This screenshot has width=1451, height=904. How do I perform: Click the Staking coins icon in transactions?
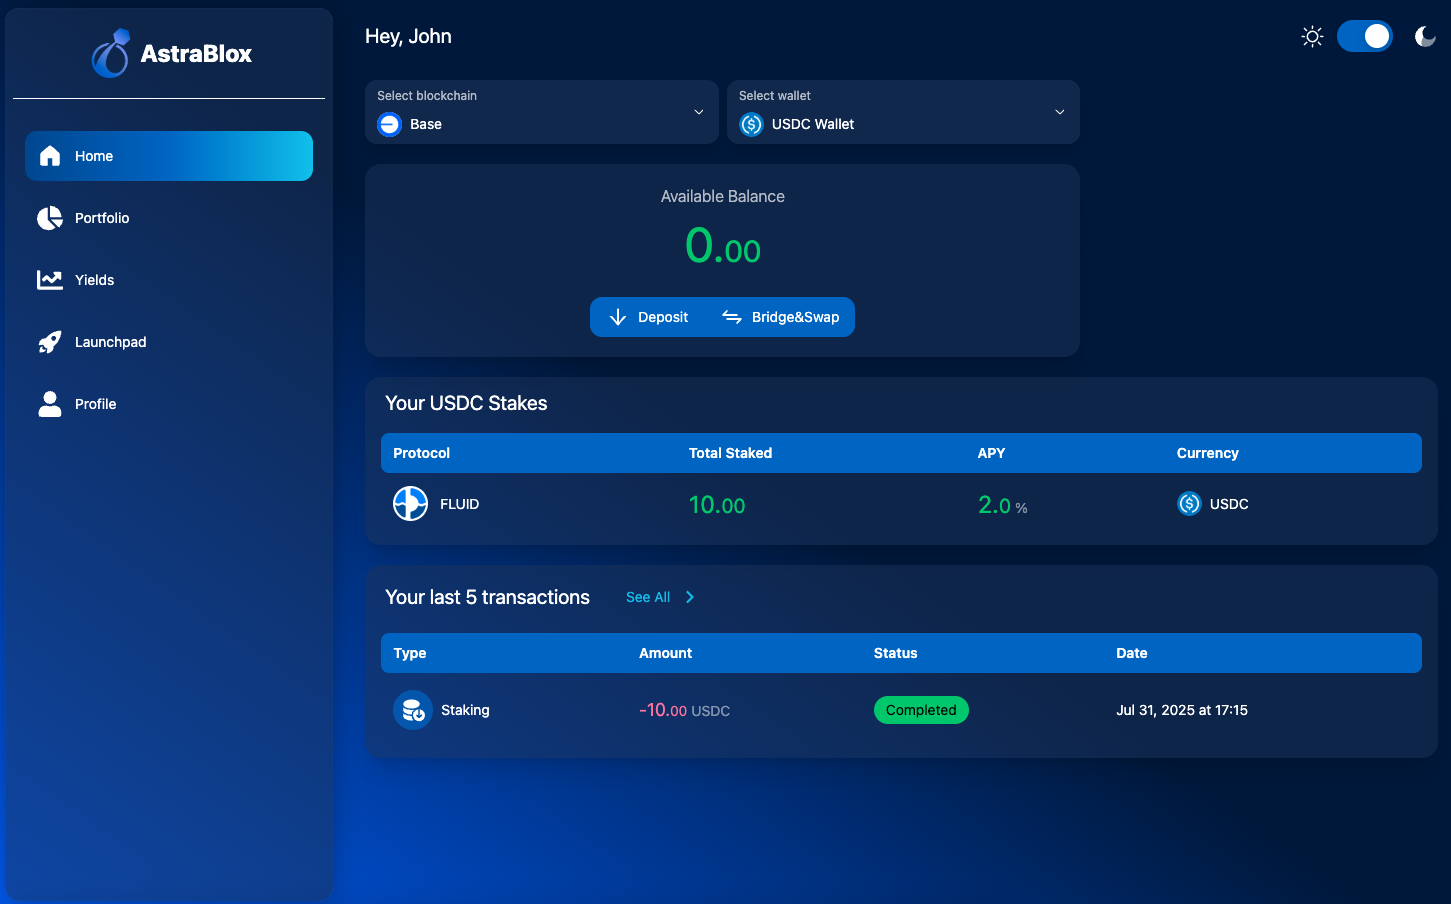412,709
